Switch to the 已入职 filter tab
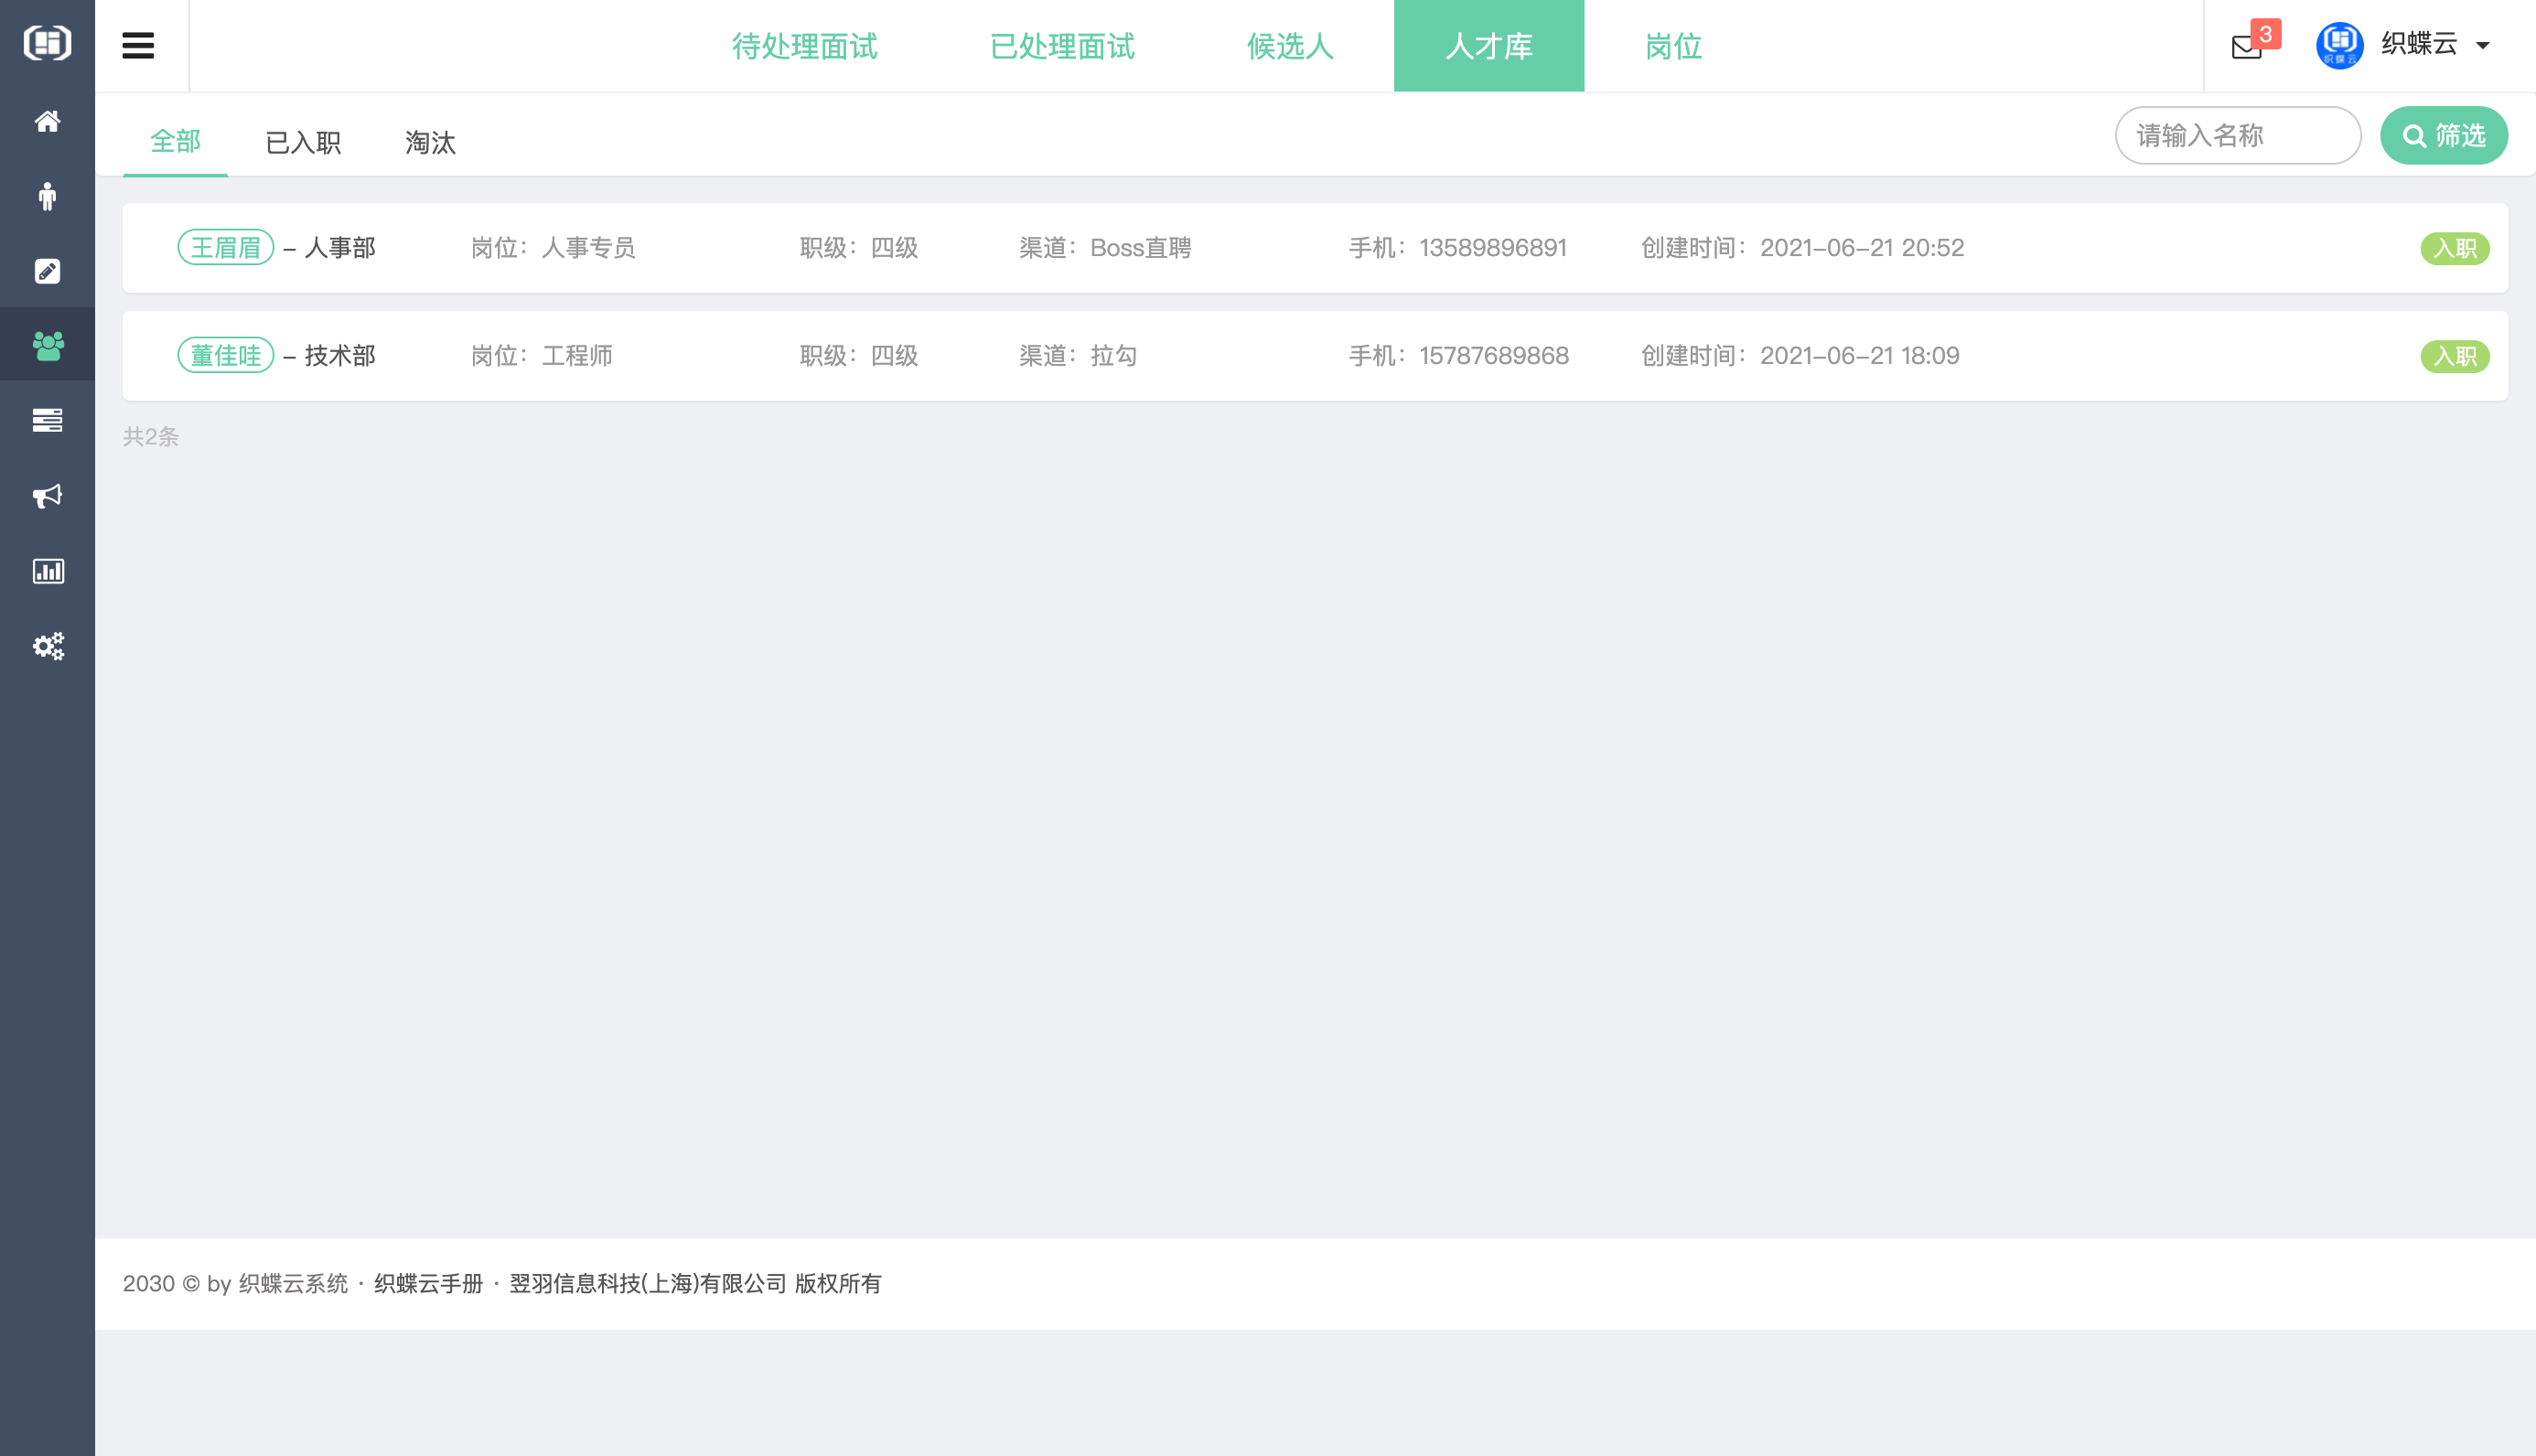Viewport: 2536px width, 1456px height. point(303,142)
